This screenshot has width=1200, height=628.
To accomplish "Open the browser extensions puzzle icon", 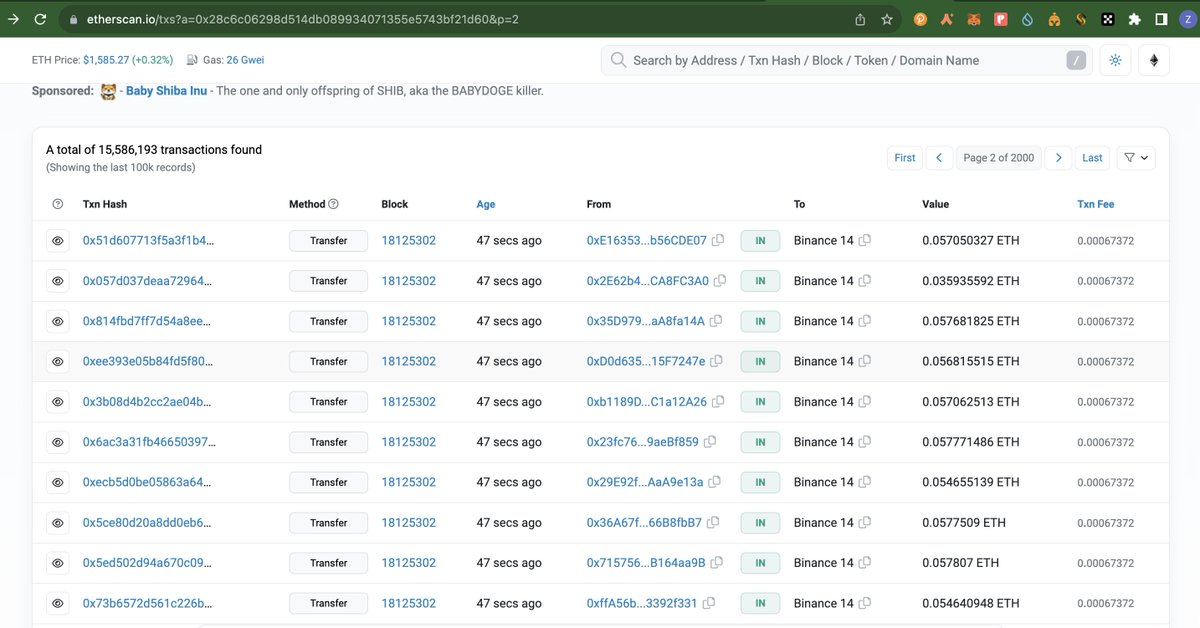I will [x=1134, y=18].
